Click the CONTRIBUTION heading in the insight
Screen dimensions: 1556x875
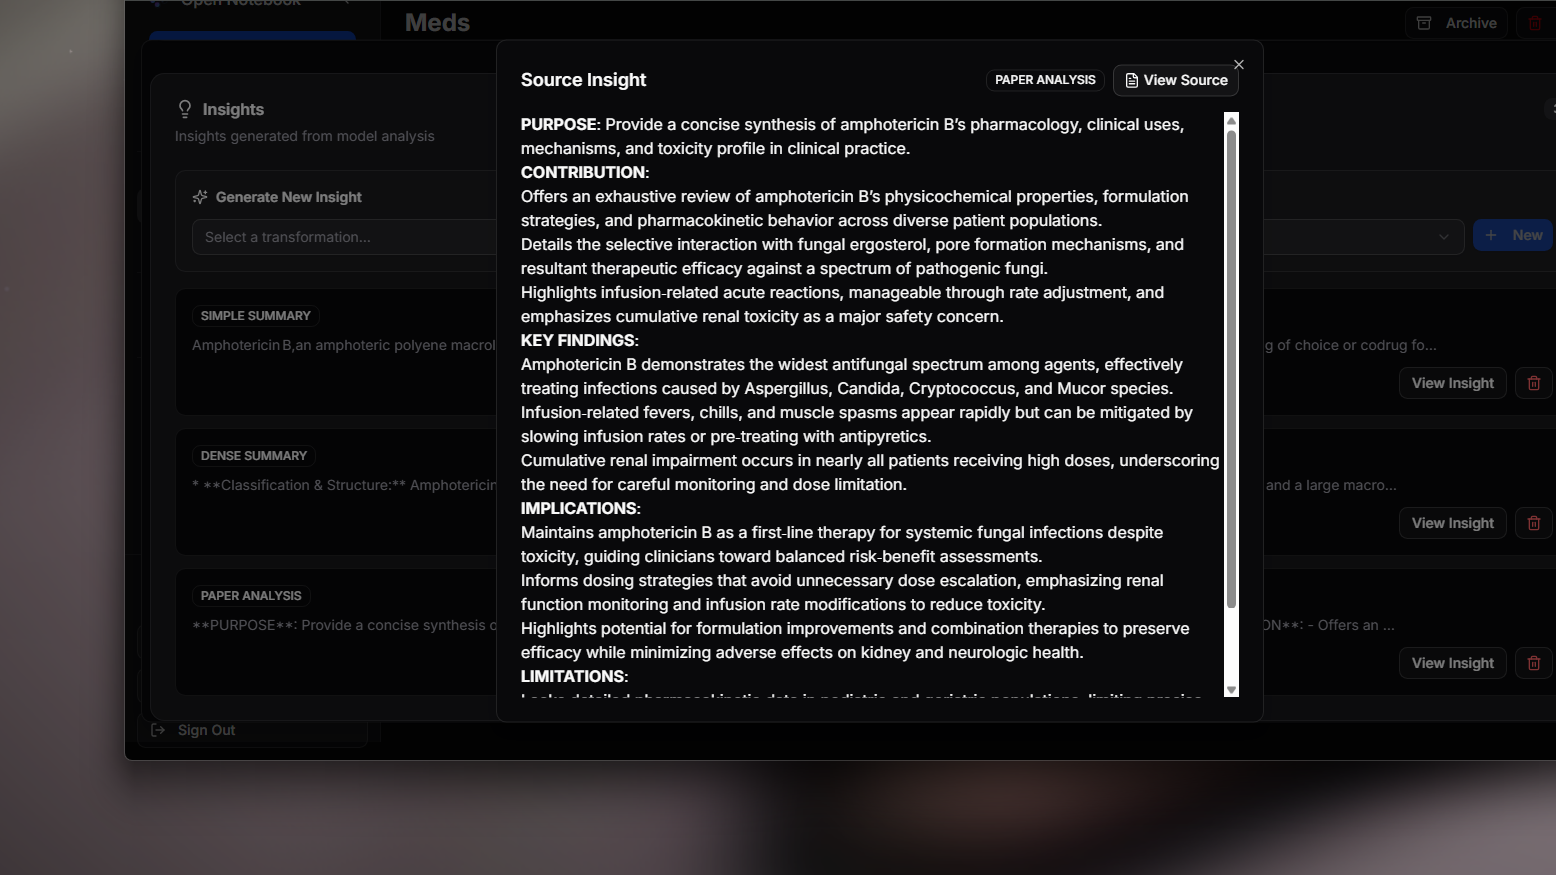click(x=583, y=173)
